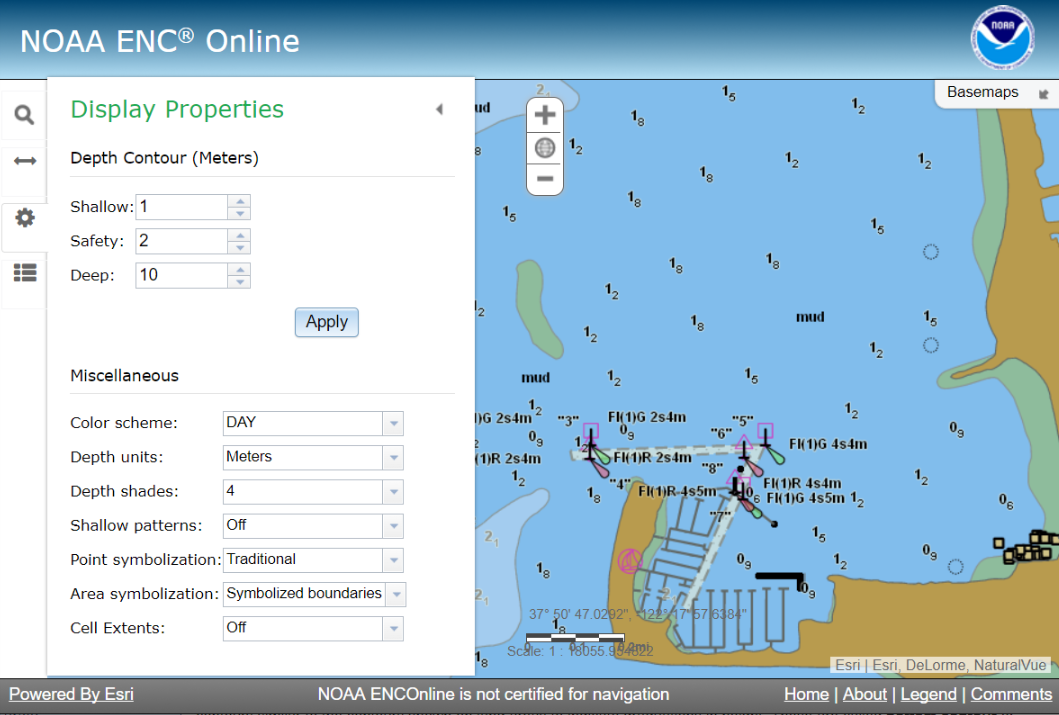Increase the Shallow contour value
Image resolution: width=1059 pixels, height=715 pixels.
pos(240,201)
